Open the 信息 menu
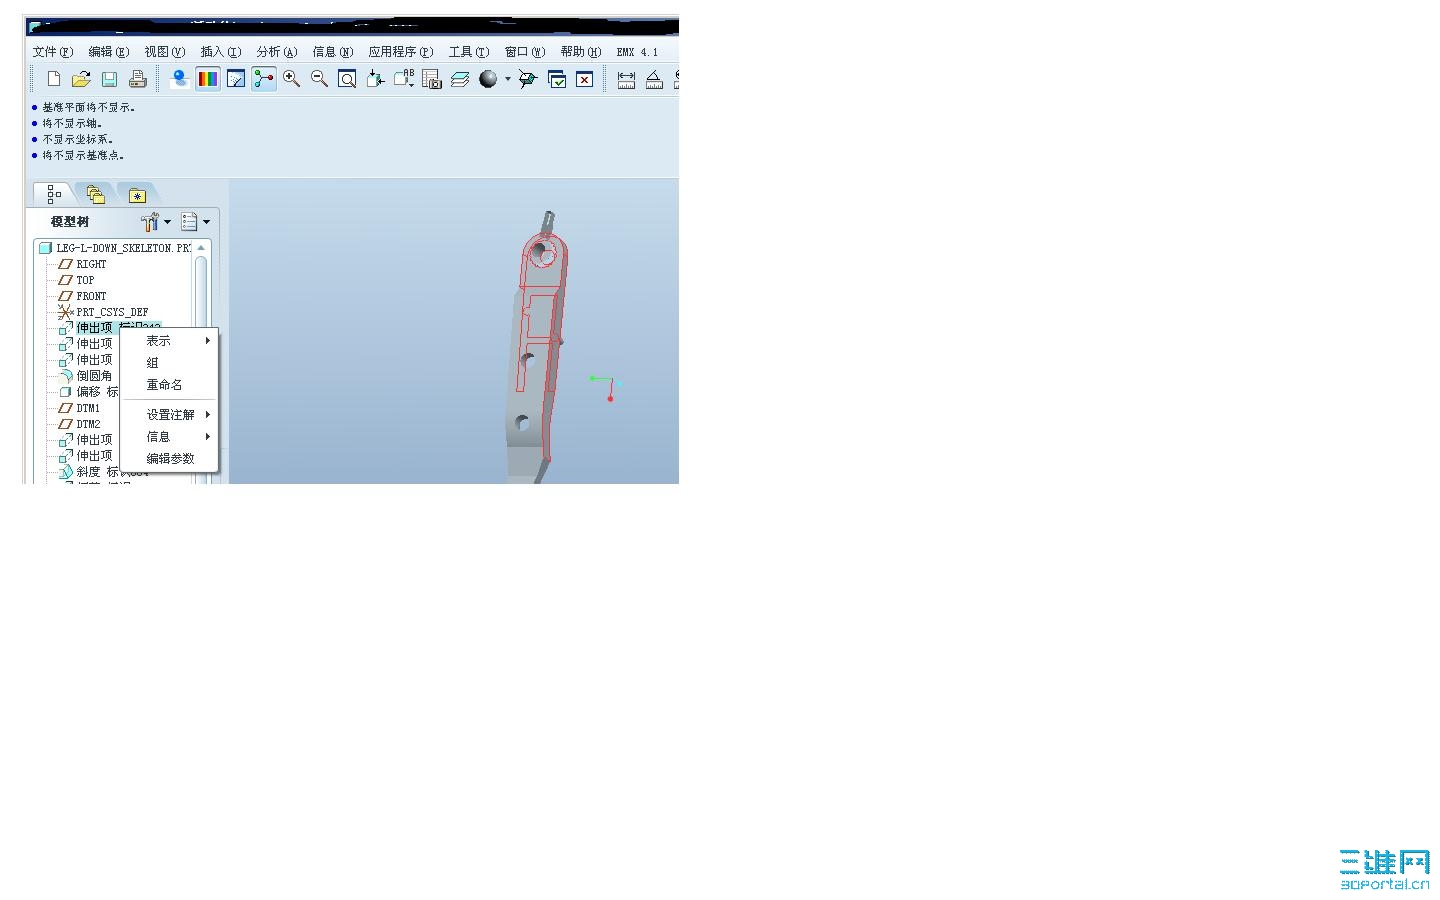 pyautogui.click(x=333, y=52)
